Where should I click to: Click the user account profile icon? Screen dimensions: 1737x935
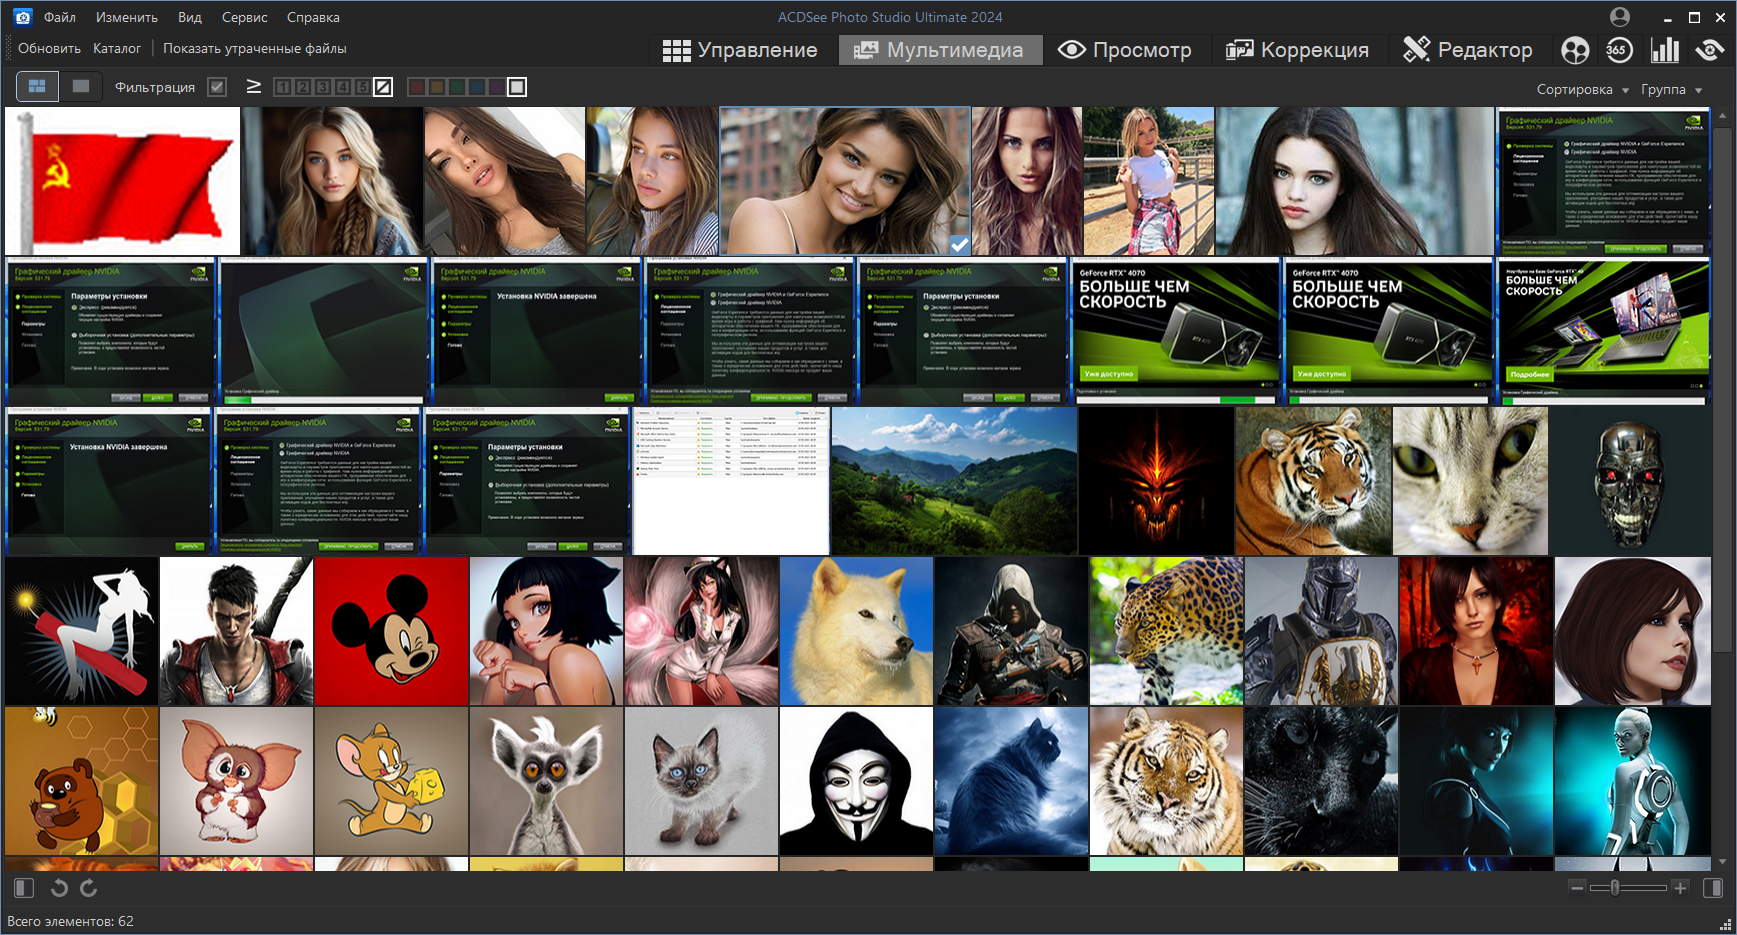pos(1620,17)
